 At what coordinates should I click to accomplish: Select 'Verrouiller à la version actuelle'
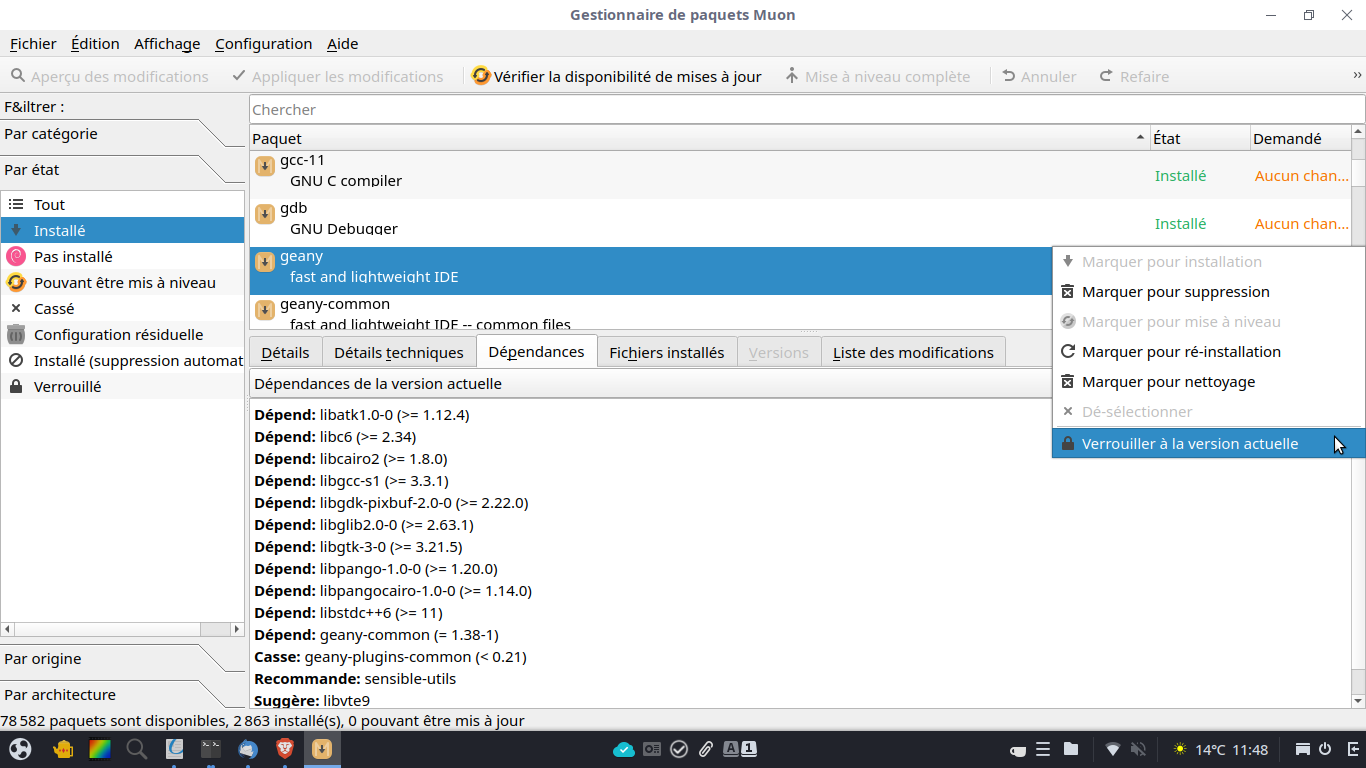coord(1189,443)
